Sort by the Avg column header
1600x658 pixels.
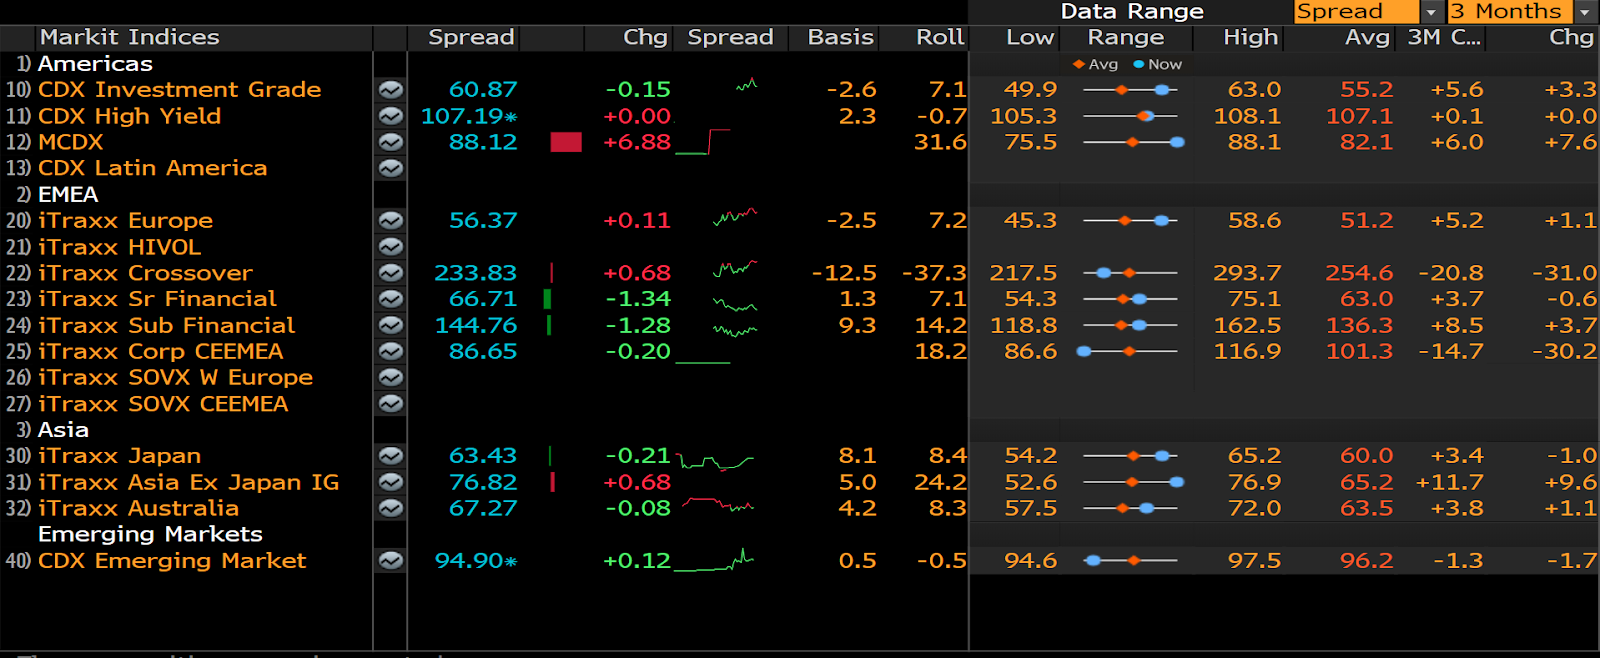[1367, 38]
